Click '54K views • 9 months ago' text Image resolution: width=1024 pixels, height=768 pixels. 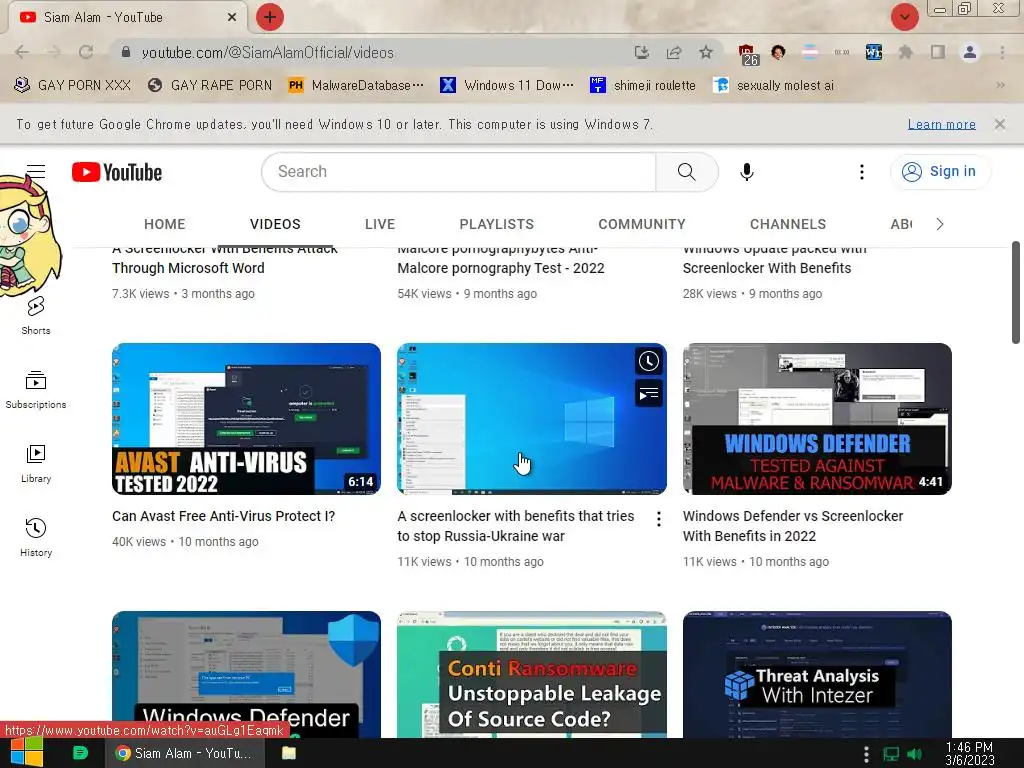[x=467, y=294]
